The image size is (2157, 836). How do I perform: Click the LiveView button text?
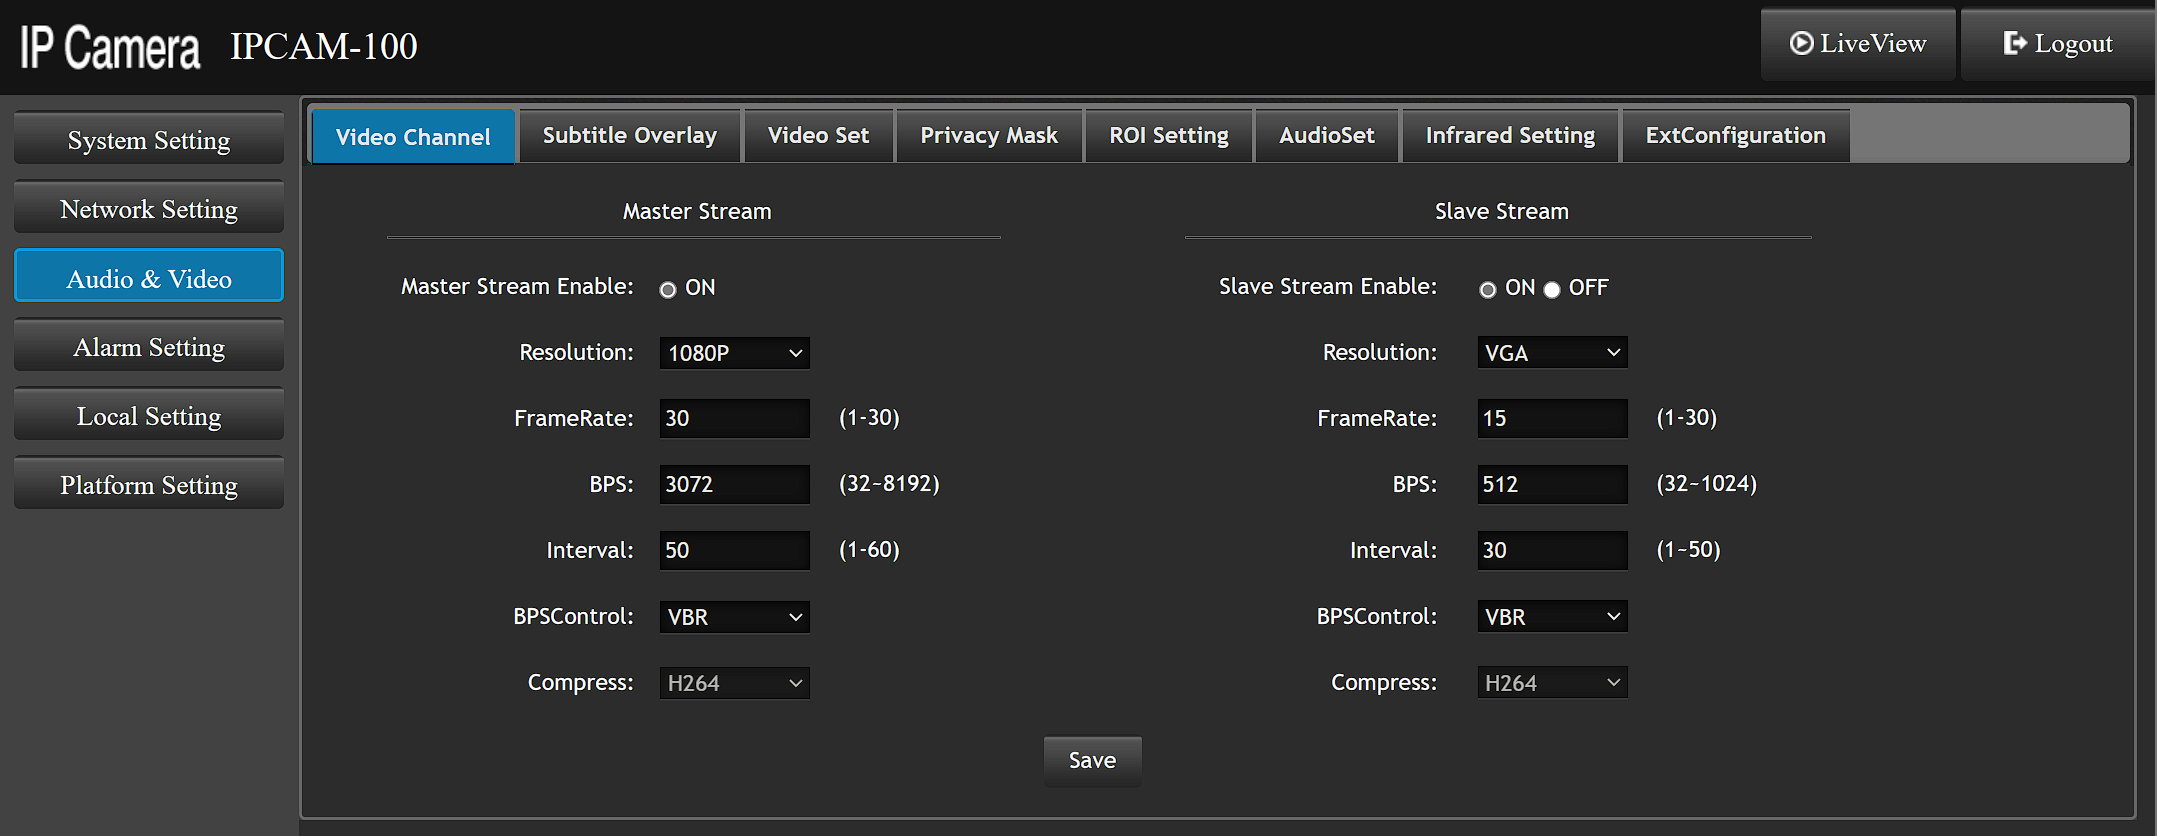point(1873,44)
